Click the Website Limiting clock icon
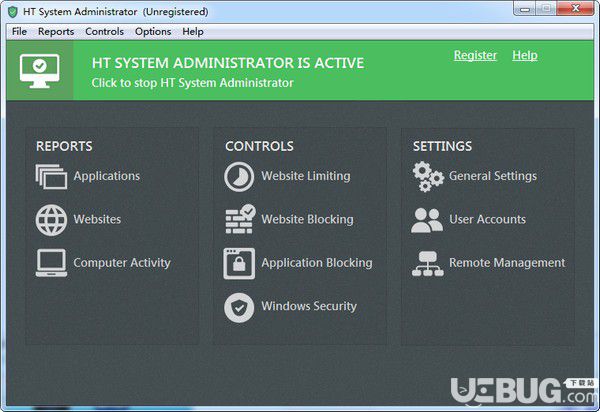Image resolution: width=600 pixels, height=412 pixels. (x=239, y=177)
